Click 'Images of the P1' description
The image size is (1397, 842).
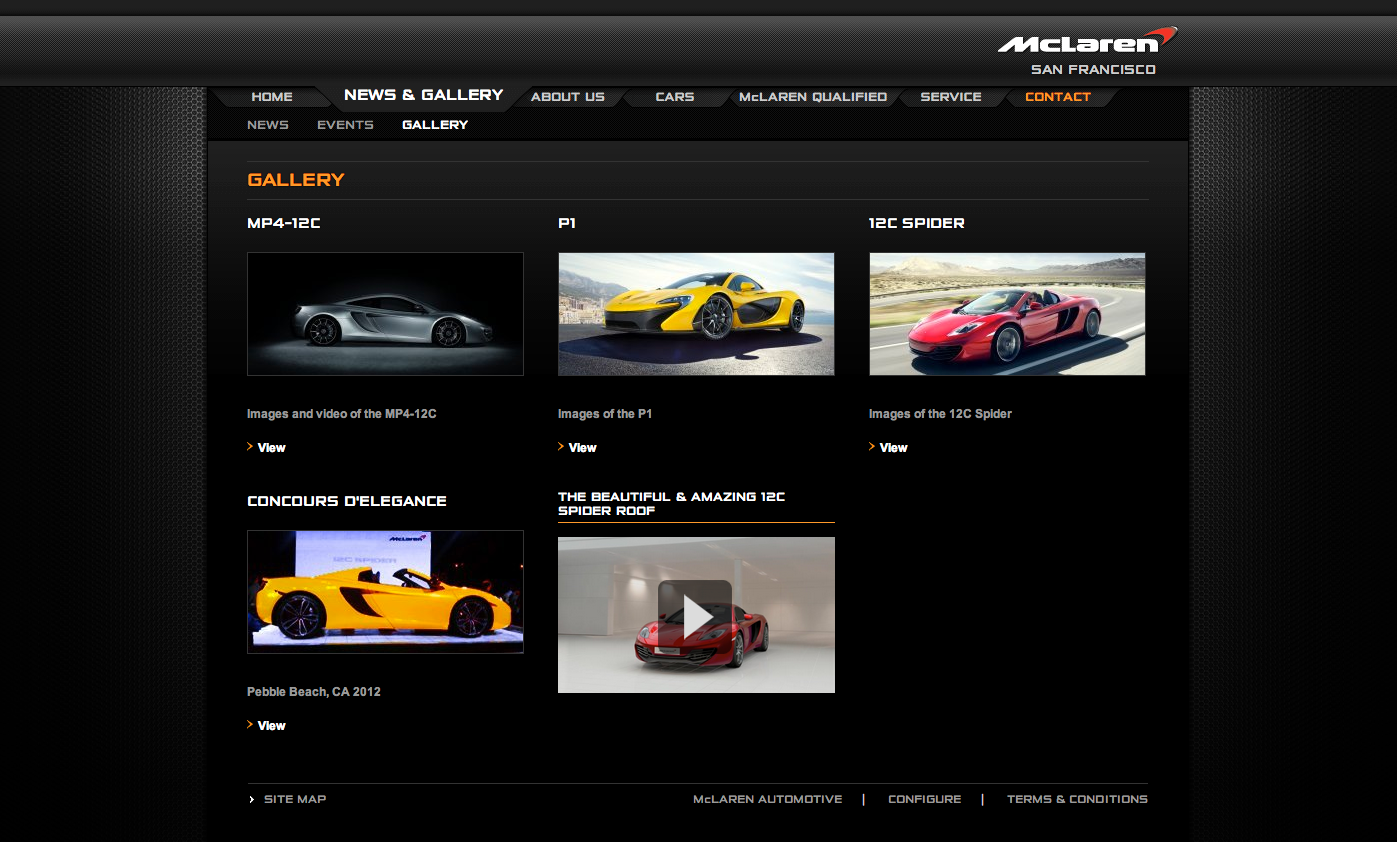pyautogui.click(x=605, y=414)
